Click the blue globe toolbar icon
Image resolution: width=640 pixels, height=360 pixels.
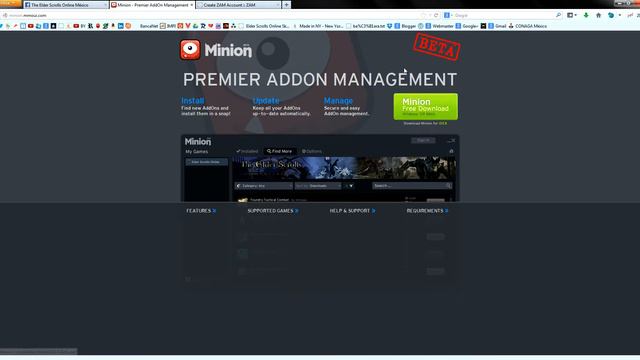coord(611,15)
